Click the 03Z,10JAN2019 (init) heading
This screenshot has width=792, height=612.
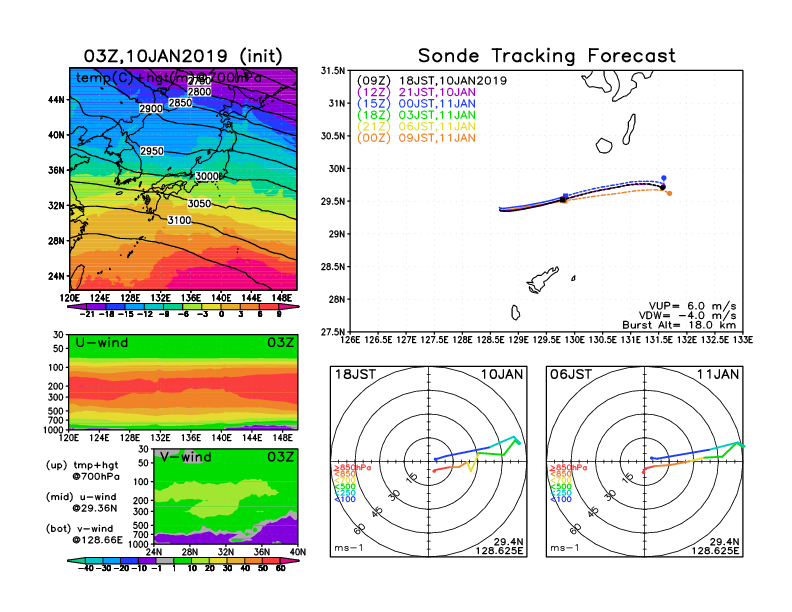(x=182, y=56)
